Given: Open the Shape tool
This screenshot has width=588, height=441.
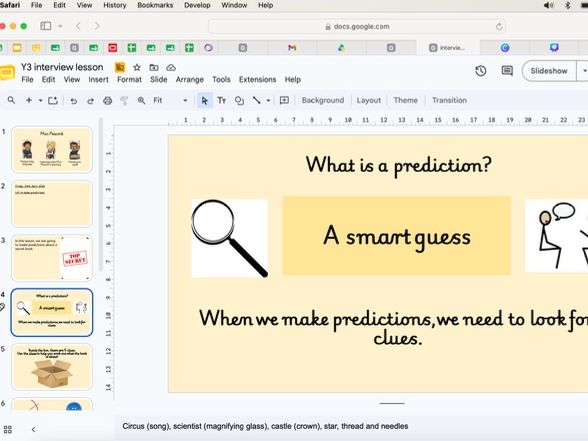Looking at the screenshot, I should [x=239, y=100].
